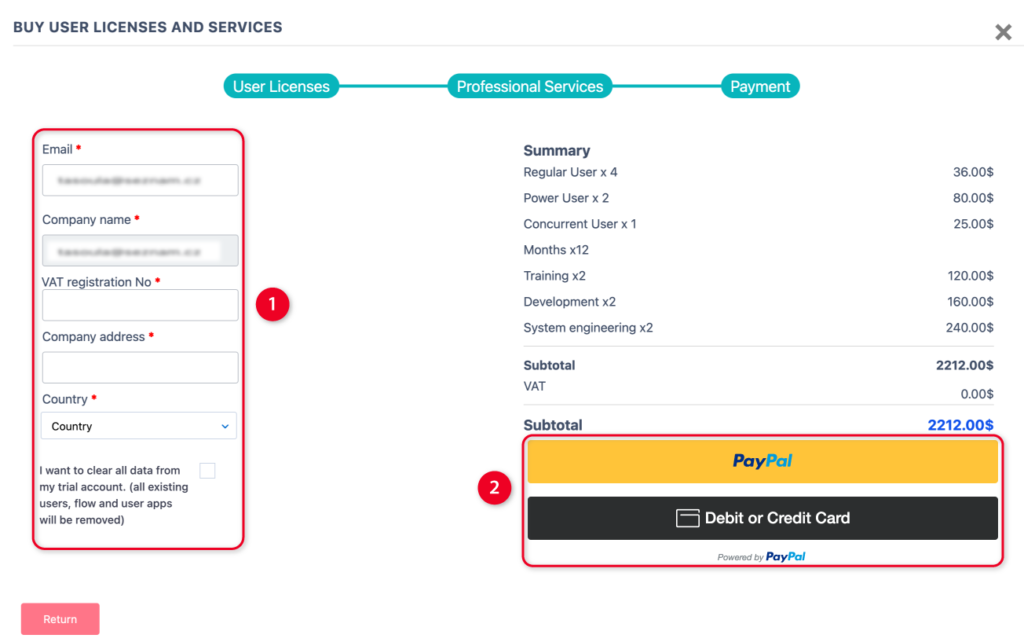The width and height of the screenshot is (1024, 642).
Task: Focus the VAT registration No field
Action: [x=140, y=305]
